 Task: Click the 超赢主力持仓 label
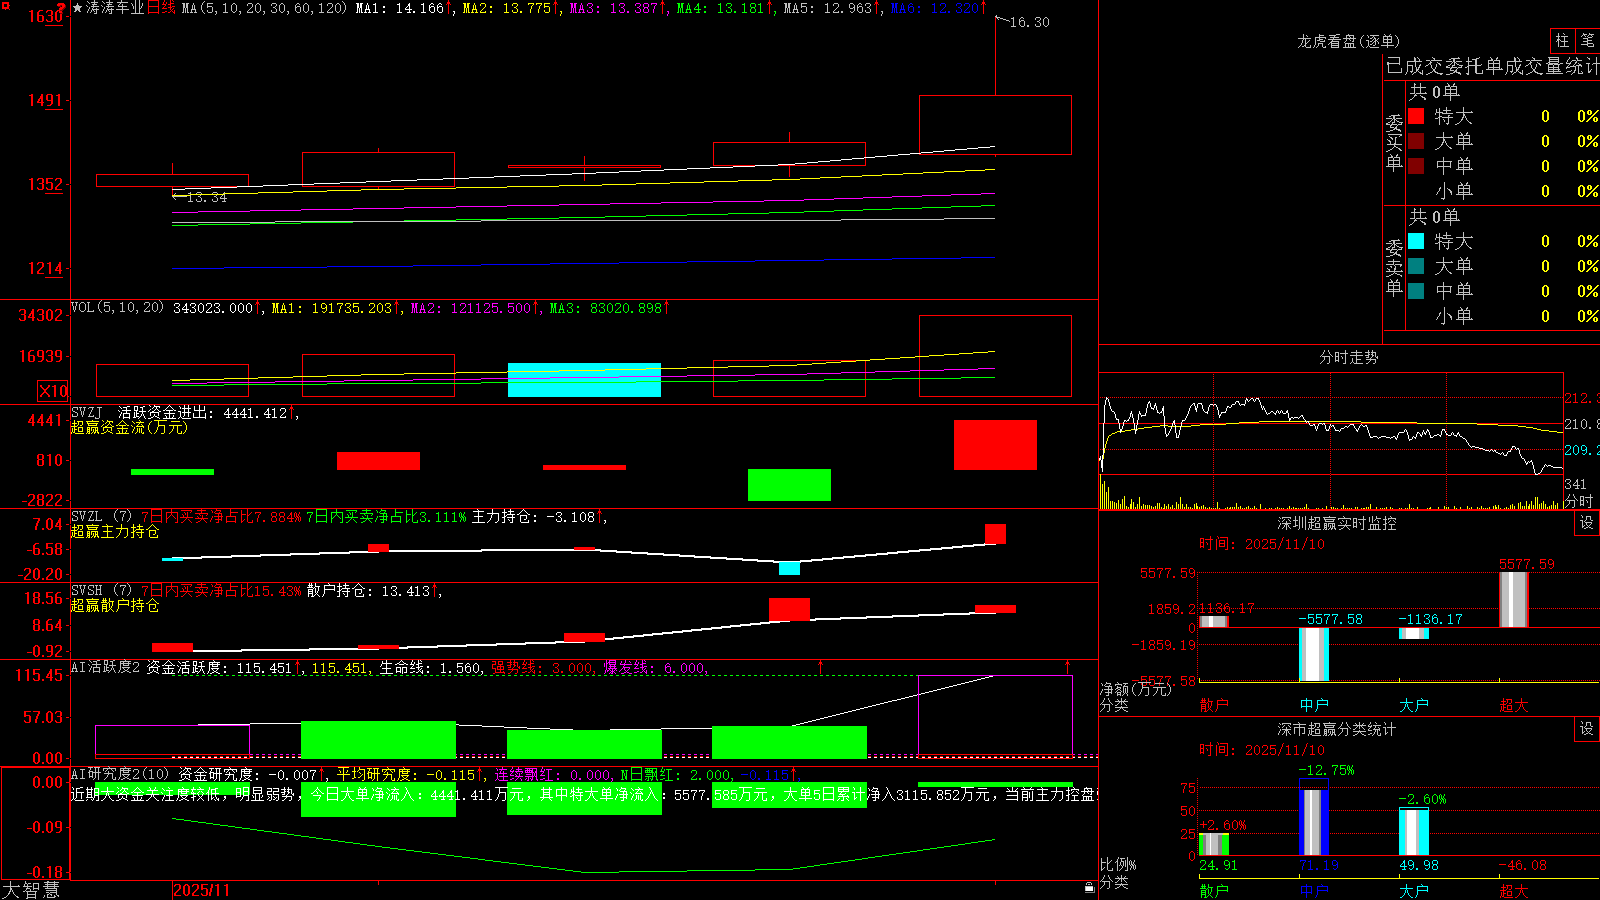click(115, 531)
